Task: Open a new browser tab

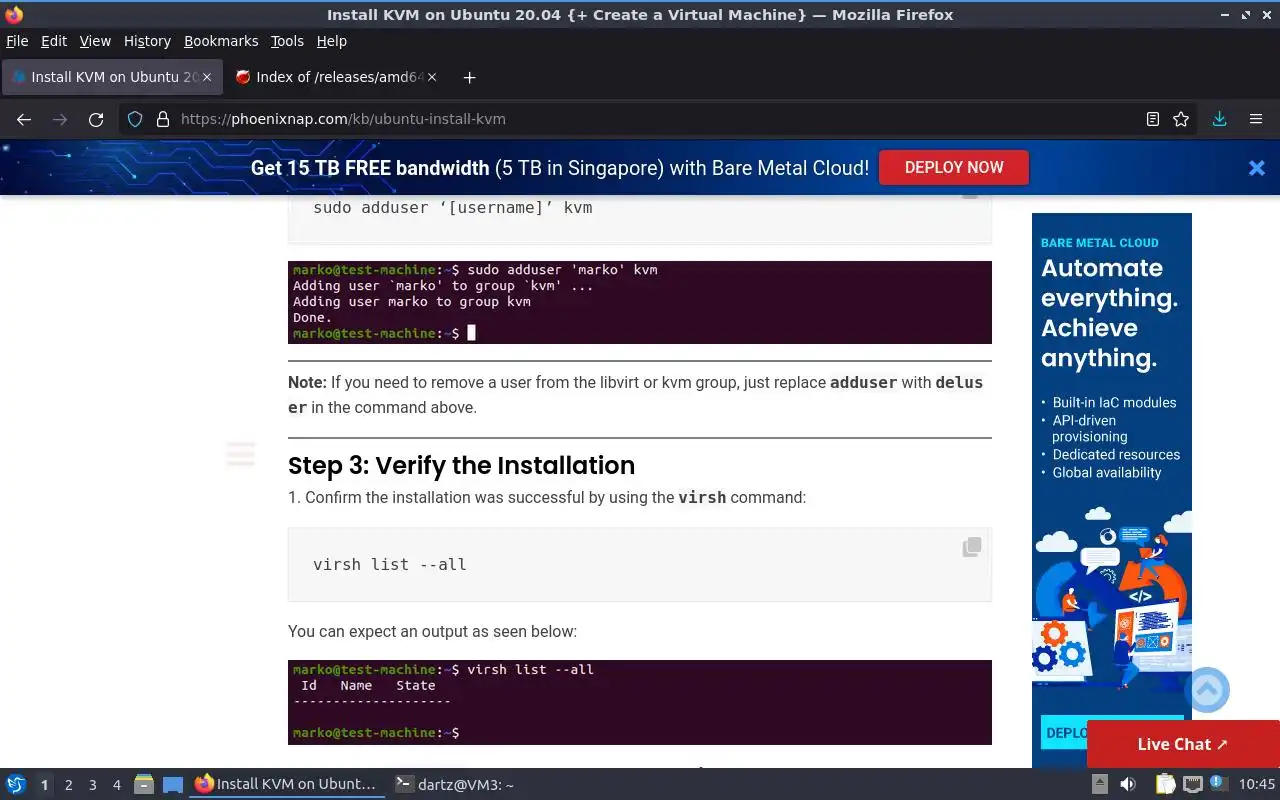Action: pyautogui.click(x=469, y=77)
